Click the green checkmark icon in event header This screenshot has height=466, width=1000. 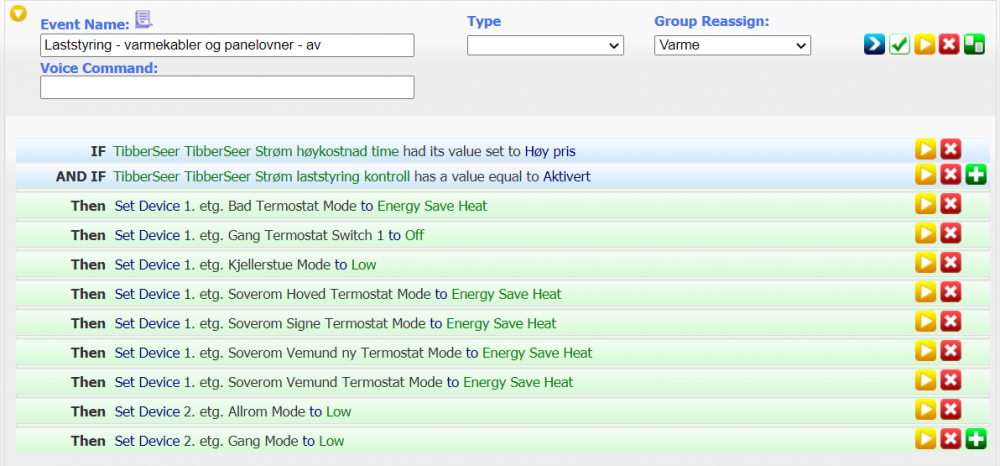[x=899, y=45]
